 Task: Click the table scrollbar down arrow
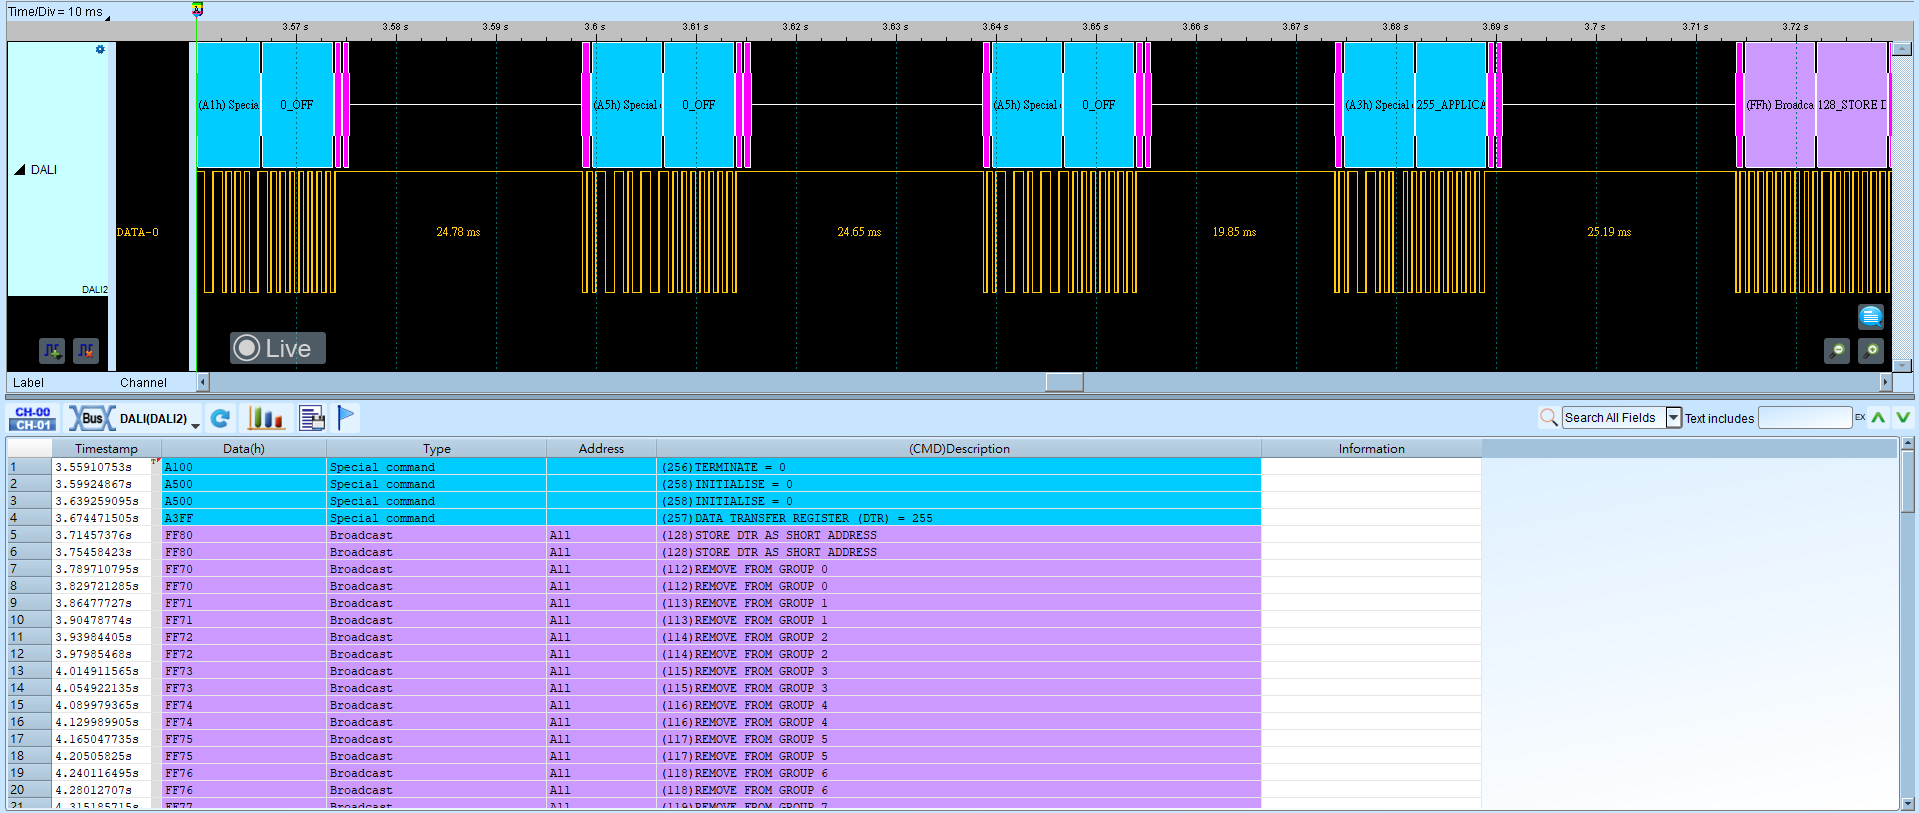coord(1907,803)
